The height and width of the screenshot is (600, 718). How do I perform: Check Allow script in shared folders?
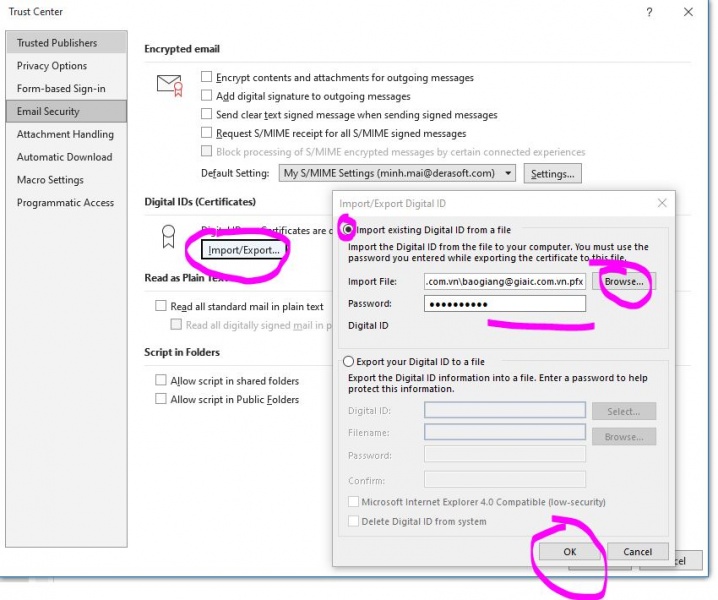161,381
